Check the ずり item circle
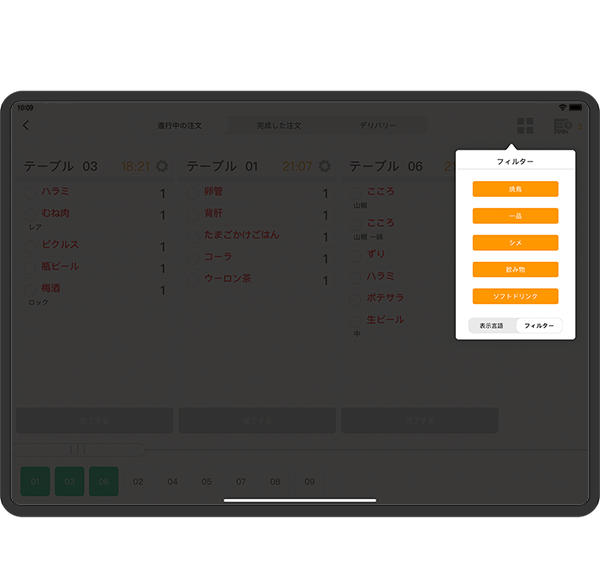Viewport: 600px width, 569px height. 355,256
